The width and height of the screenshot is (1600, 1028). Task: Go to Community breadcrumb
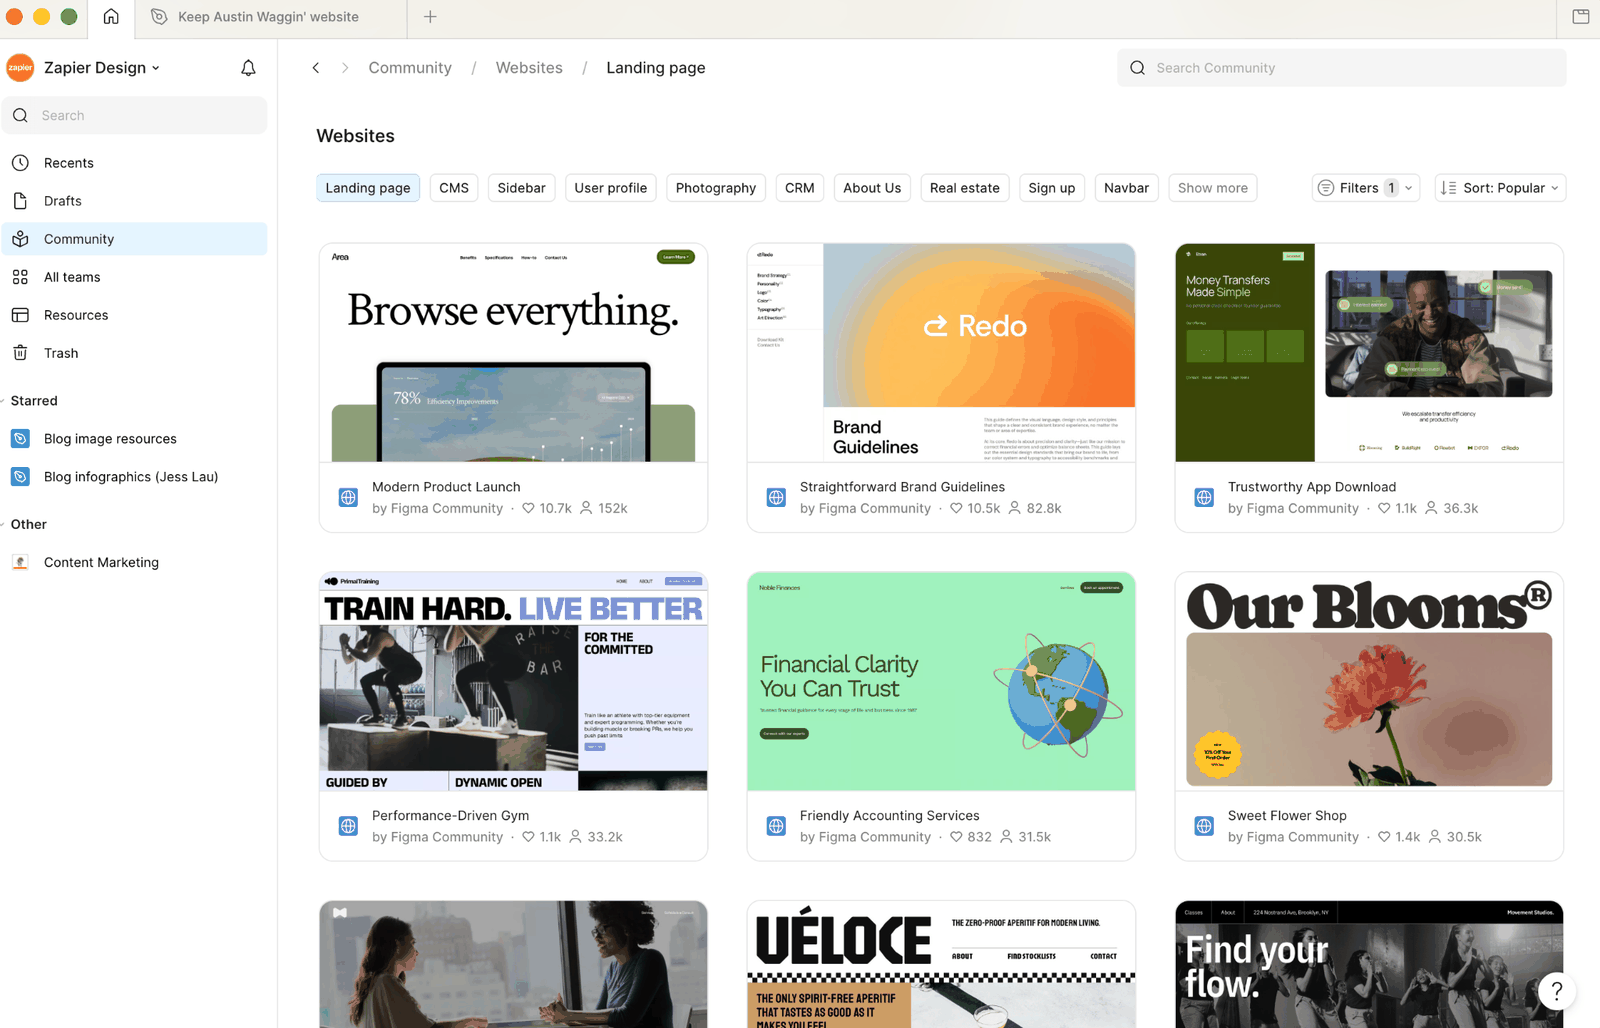(410, 68)
